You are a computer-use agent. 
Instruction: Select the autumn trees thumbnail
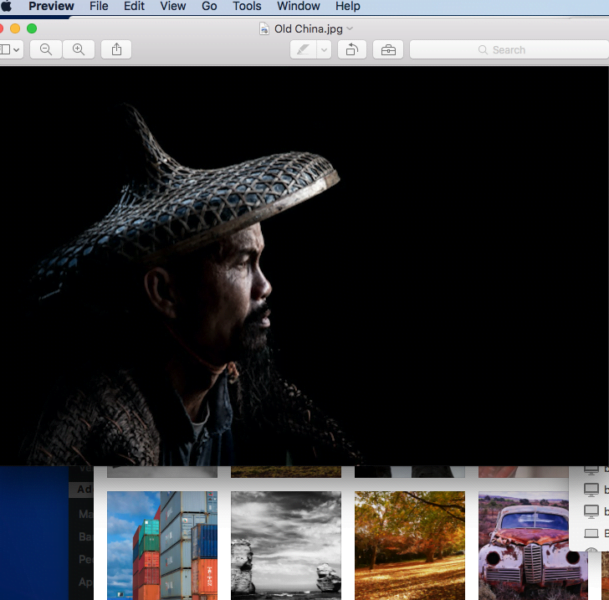click(410, 544)
